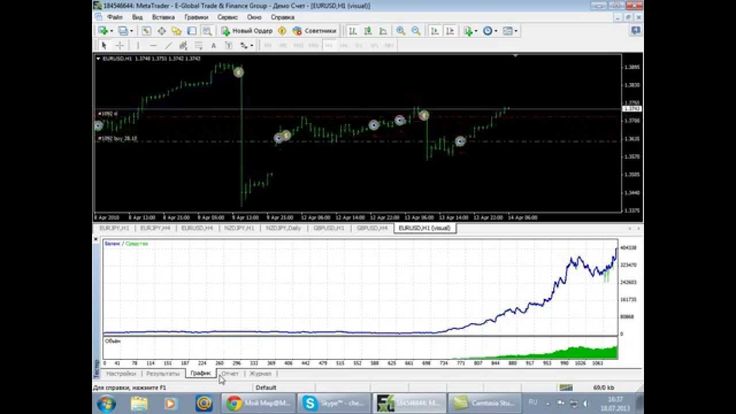736x414 pixels.
Task: Open Market Watch panel icon
Action: (146, 31)
